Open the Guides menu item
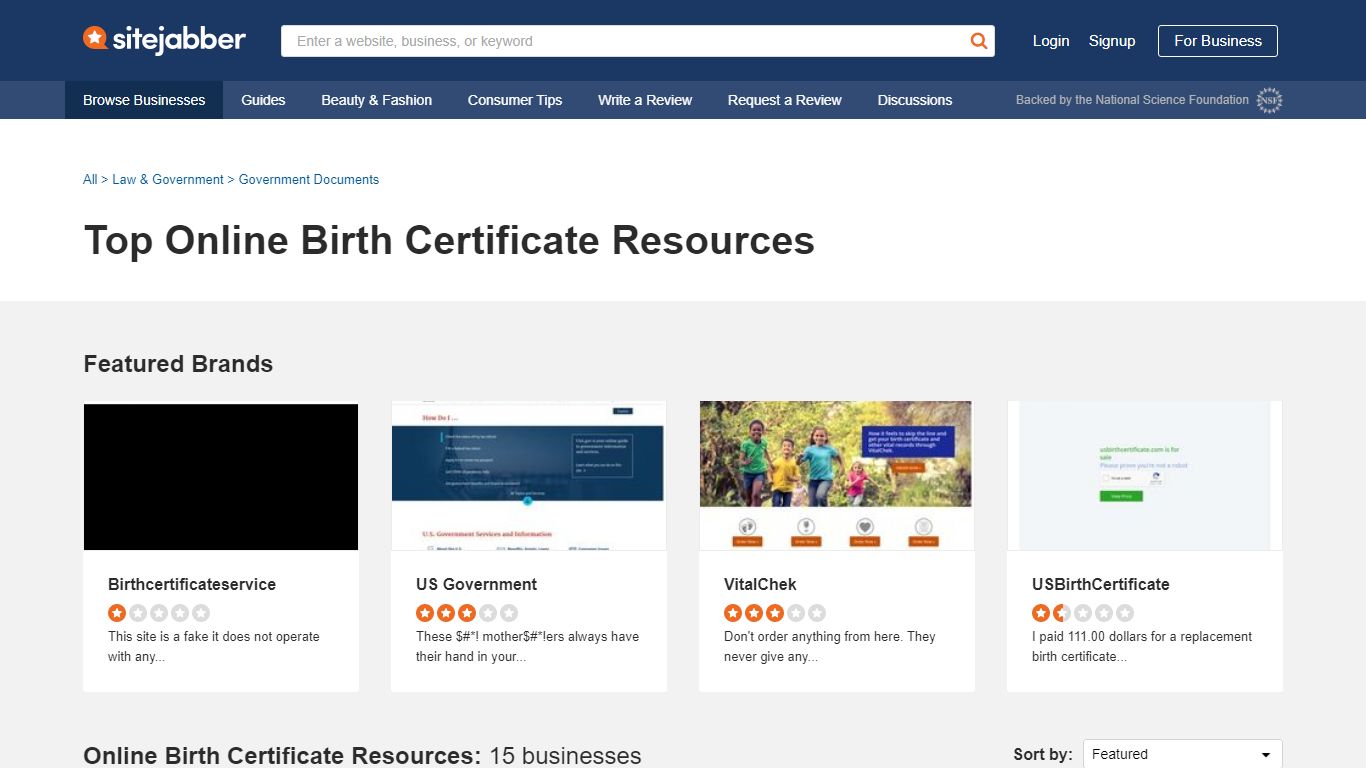The height and width of the screenshot is (768, 1366). click(263, 100)
